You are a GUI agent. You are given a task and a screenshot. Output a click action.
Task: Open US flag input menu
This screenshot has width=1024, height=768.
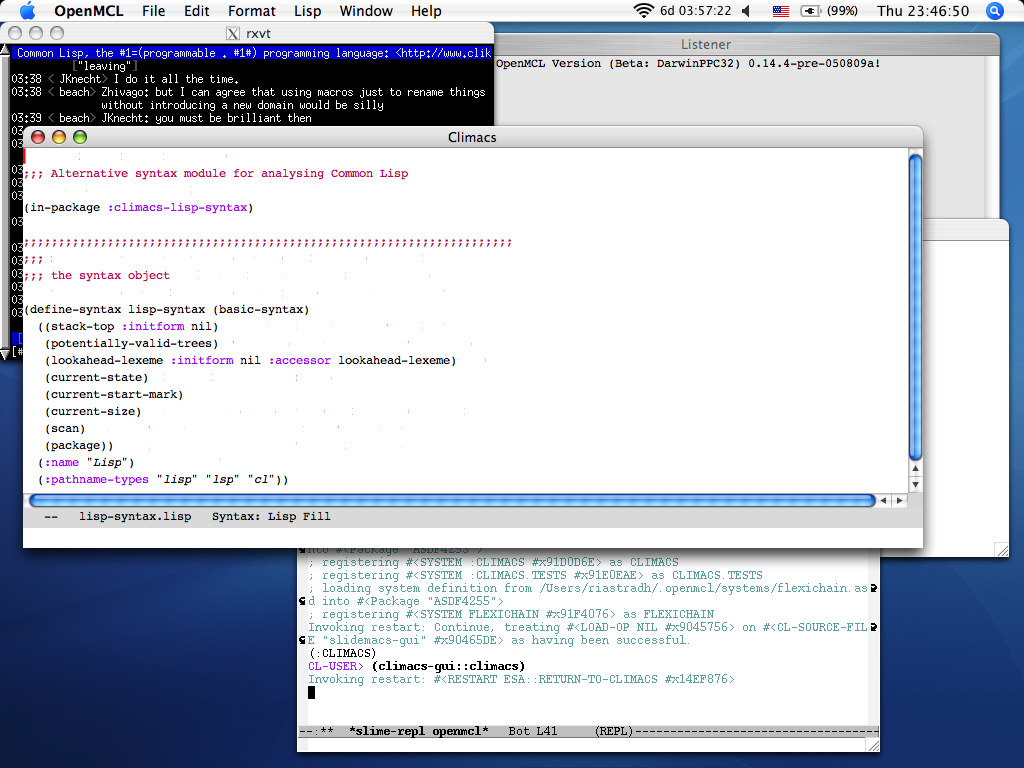click(780, 11)
